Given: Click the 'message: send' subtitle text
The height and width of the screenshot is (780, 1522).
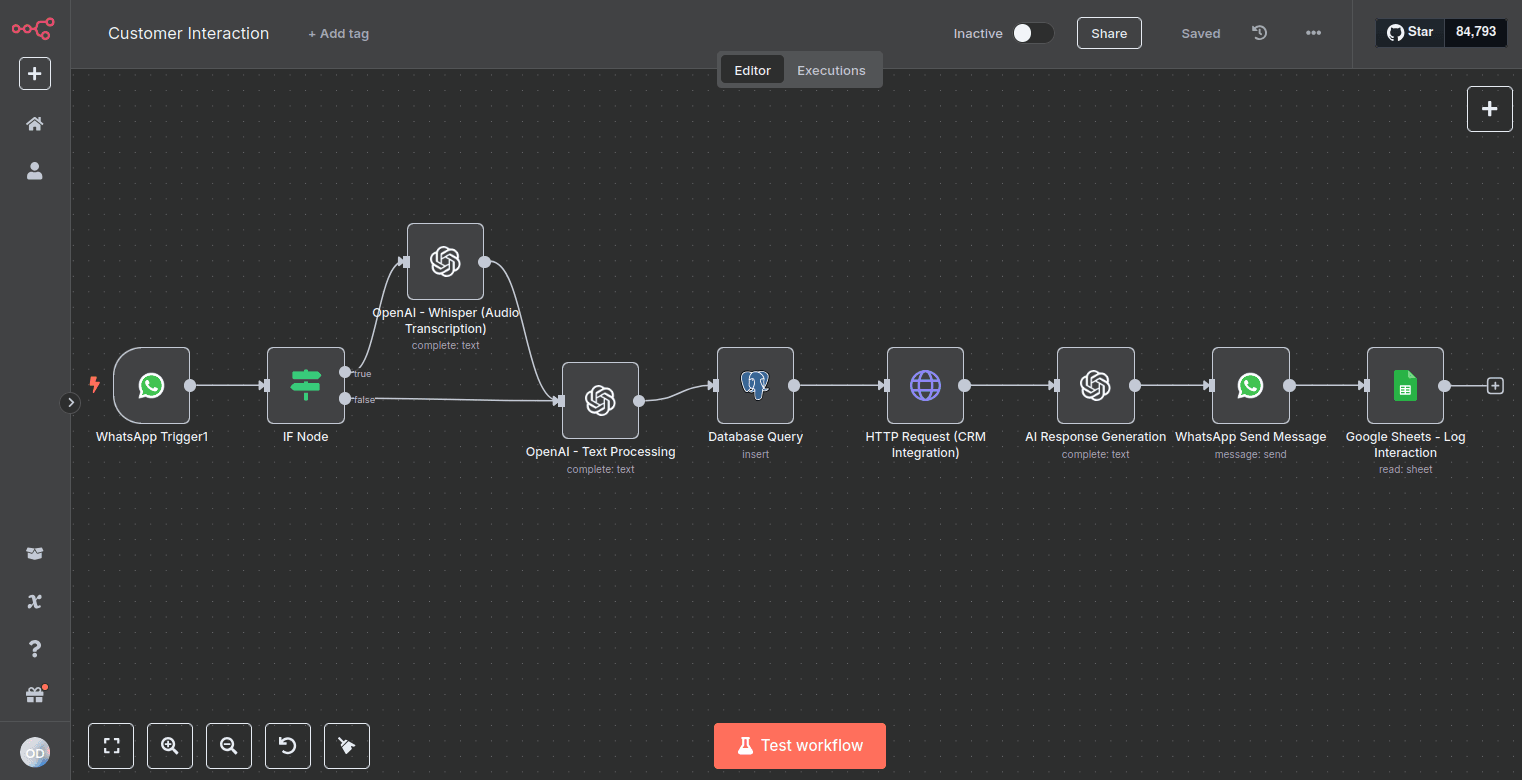Looking at the screenshot, I should pyautogui.click(x=1251, y=454).
